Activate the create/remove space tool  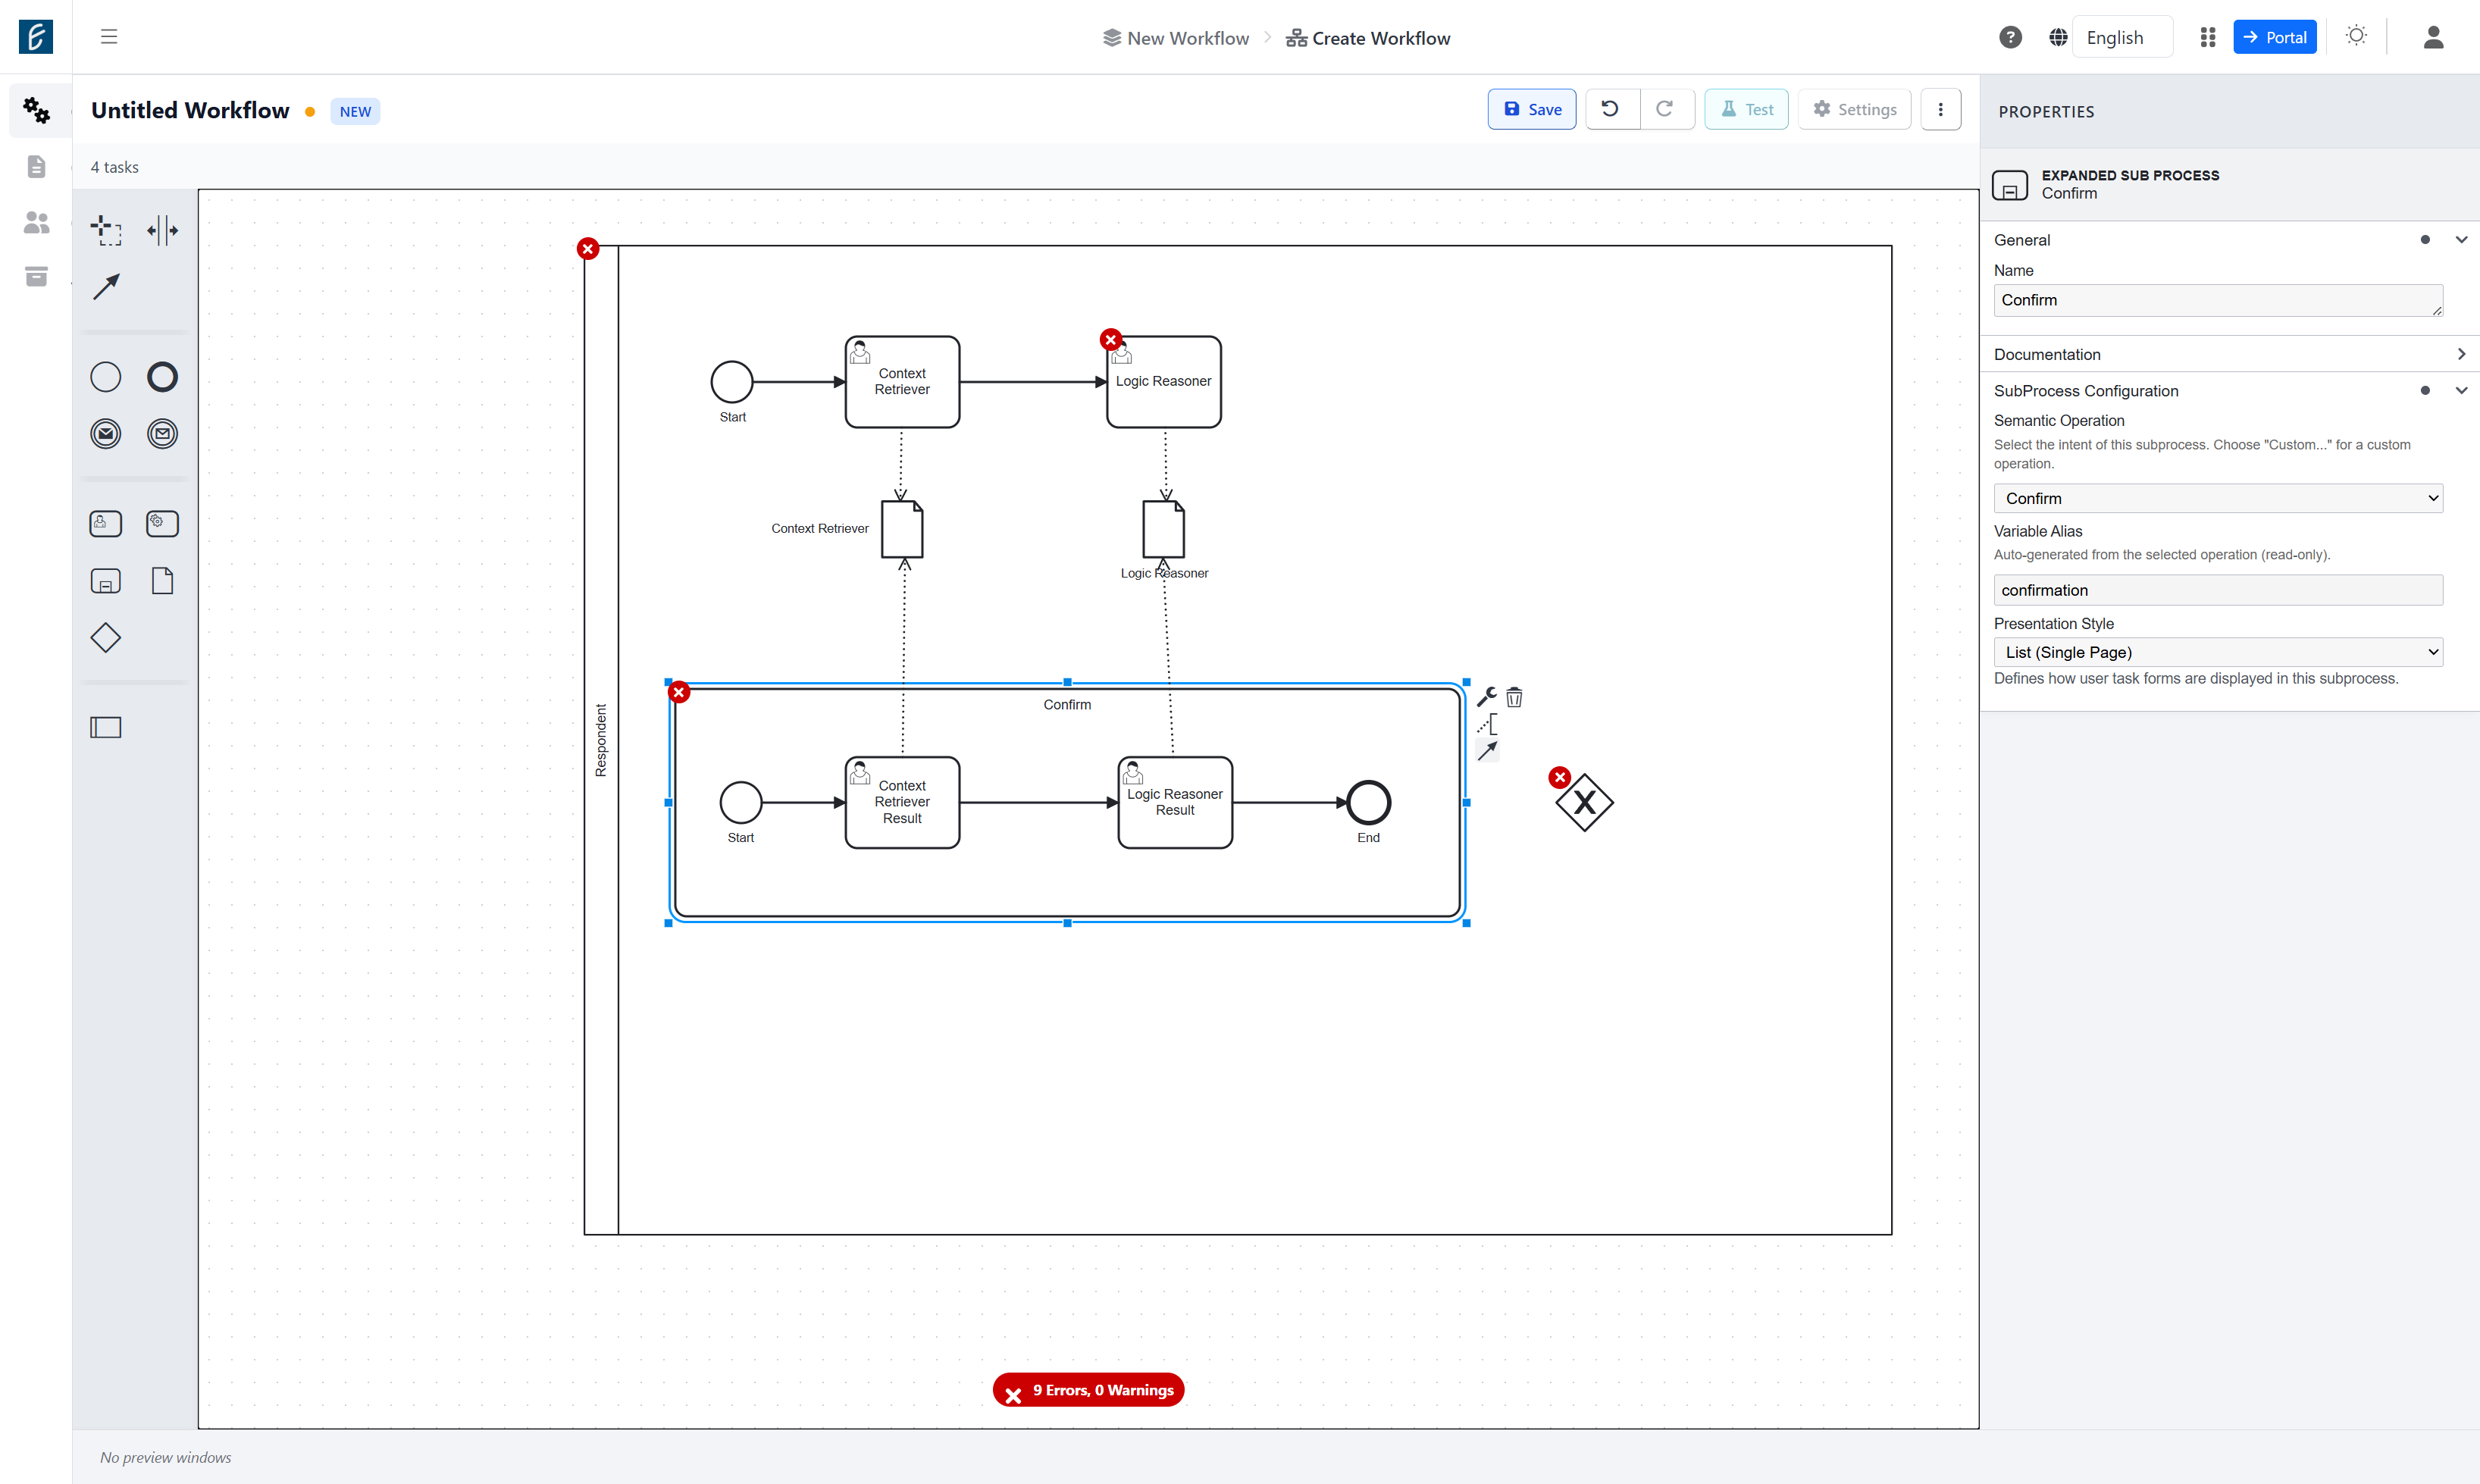point(162,230)
